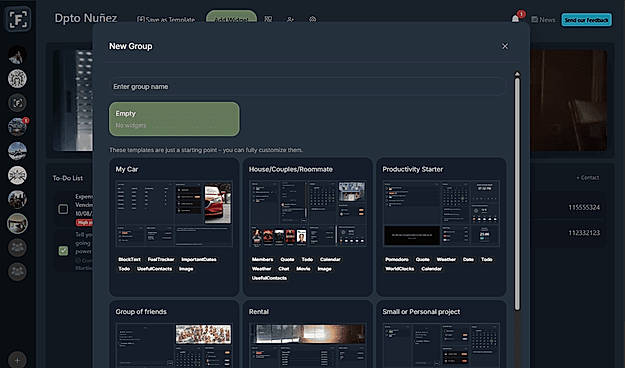This screenshot has width=625, height=368.
Task: Uncheck the completed green To-Do item
Action: [x=63, y=250]
